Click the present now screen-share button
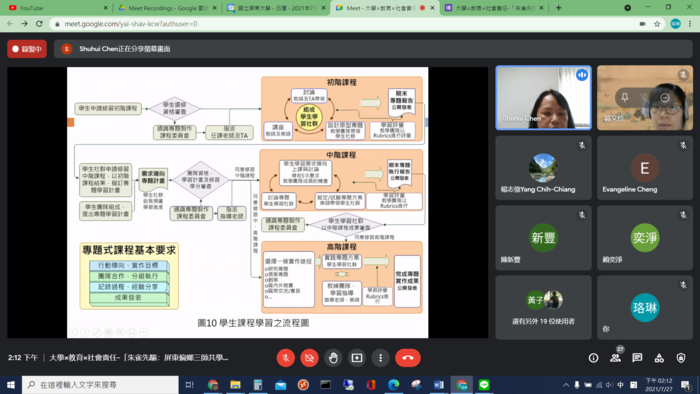The image size is (700, 394). point(357,358)
